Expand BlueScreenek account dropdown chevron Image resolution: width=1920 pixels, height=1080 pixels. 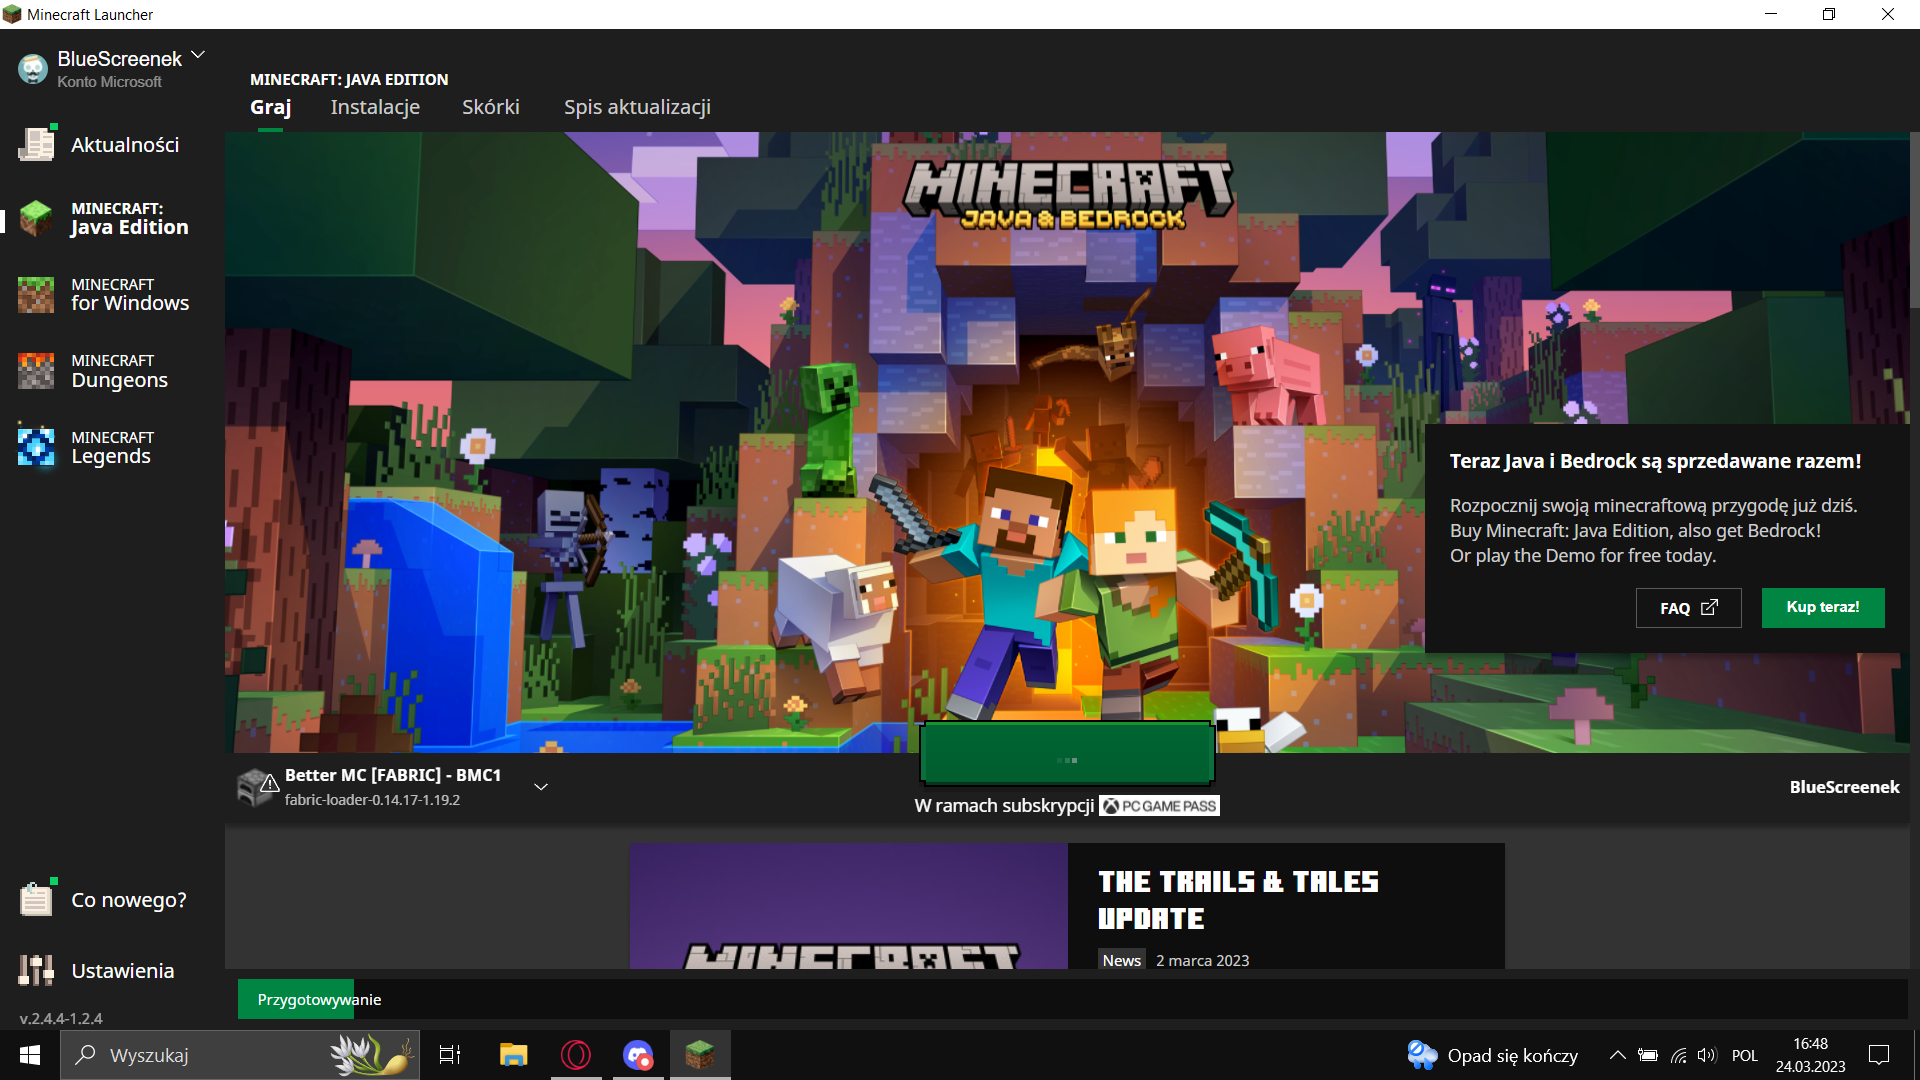[x=198, y=55]
